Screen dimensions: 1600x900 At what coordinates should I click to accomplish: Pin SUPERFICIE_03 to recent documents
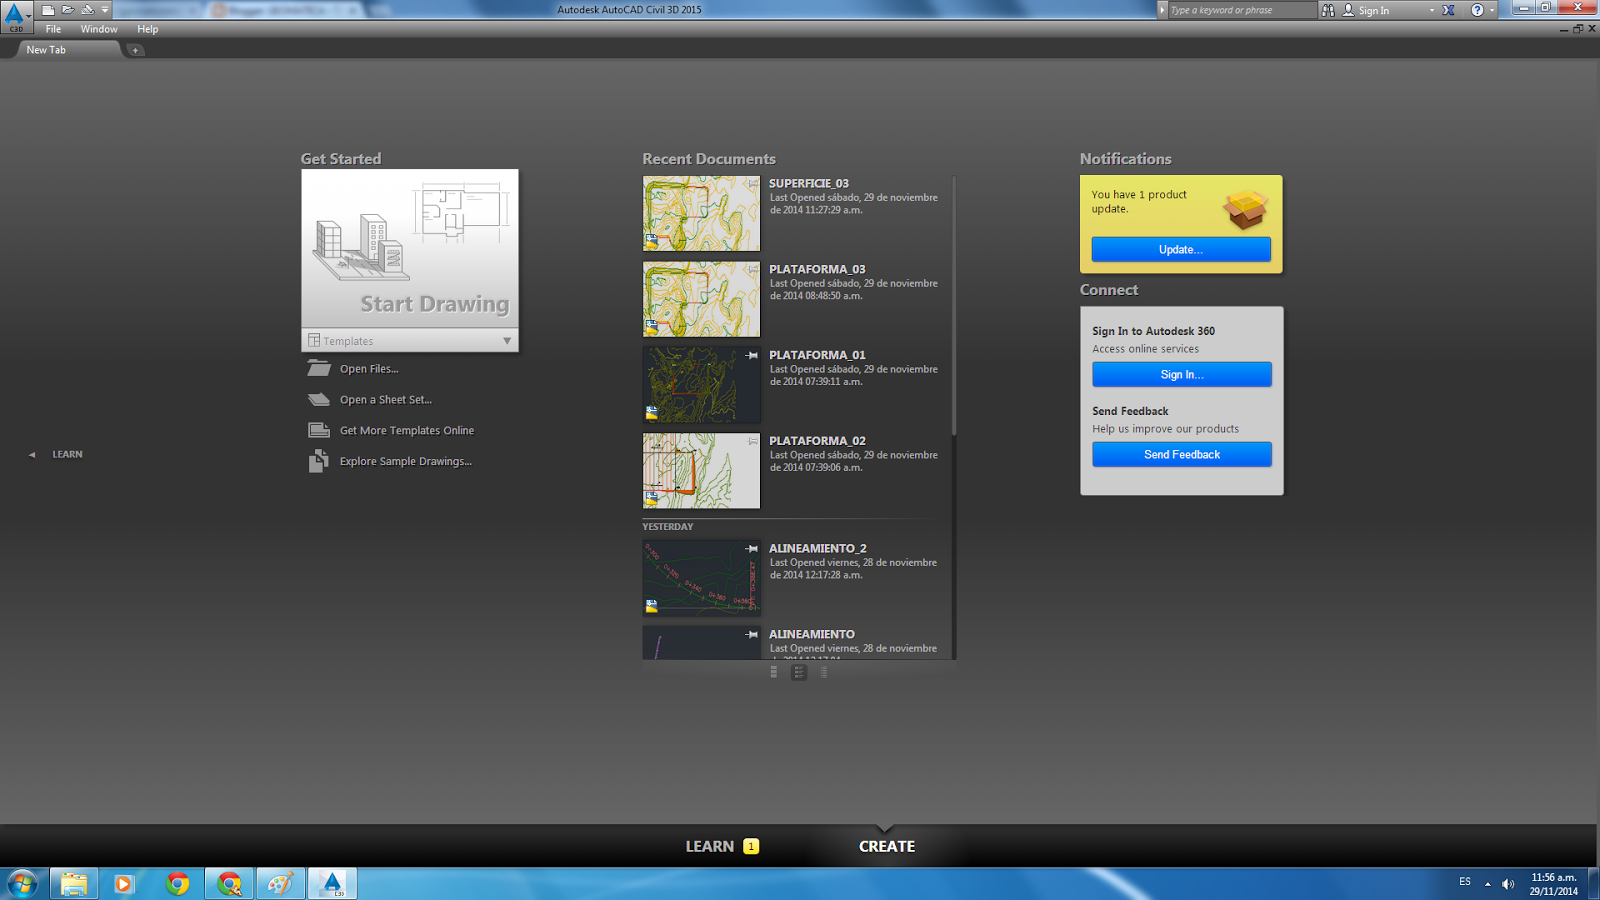click(x=752, y=184)
